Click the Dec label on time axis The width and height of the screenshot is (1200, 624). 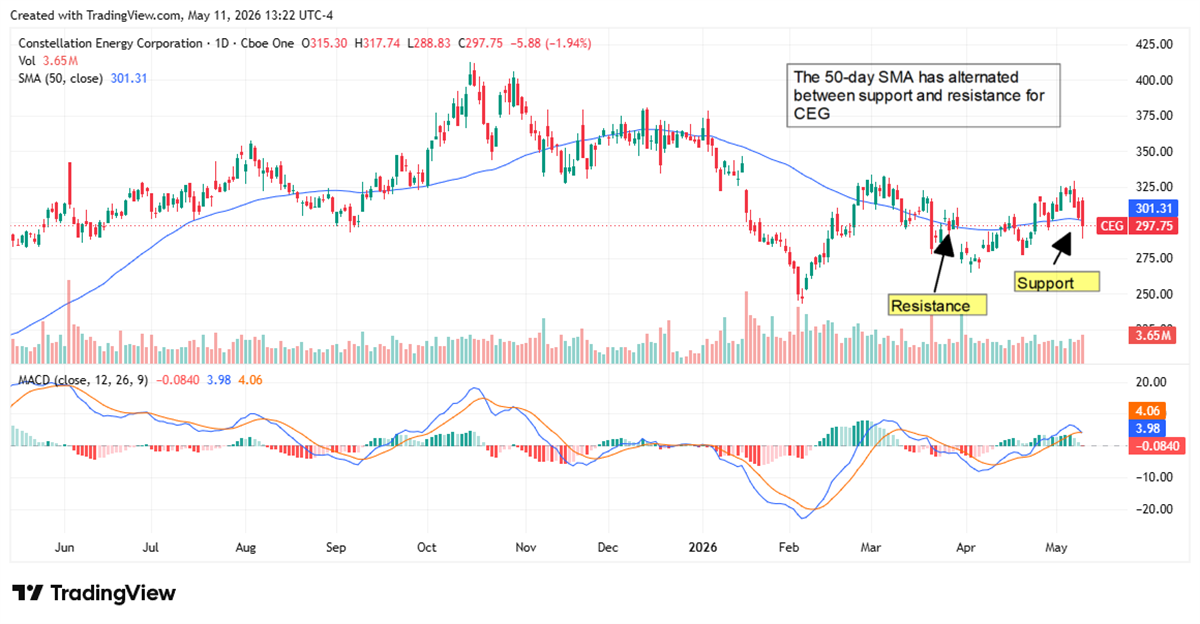[609, 548]
